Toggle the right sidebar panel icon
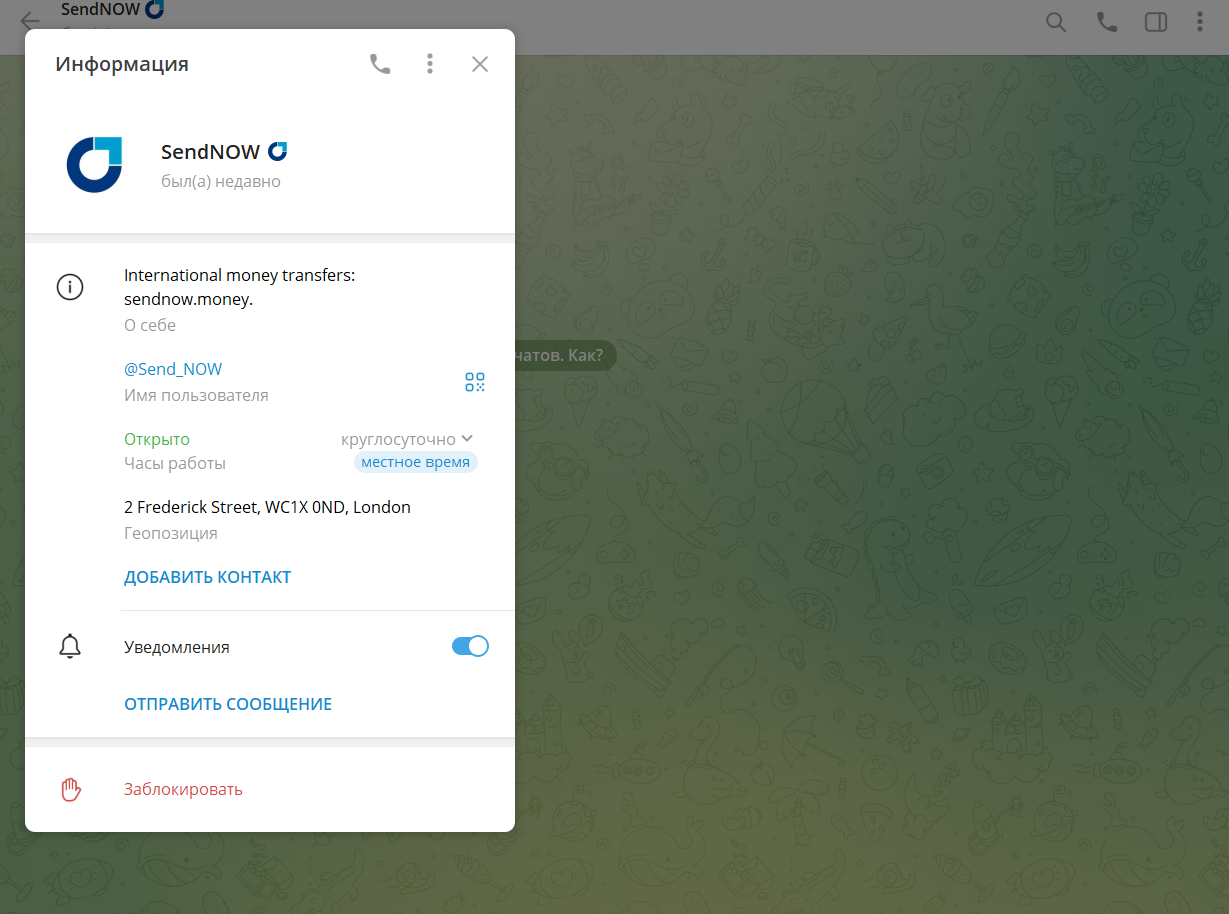This screenshot has width=1229, height=914. pos(1156,21)
